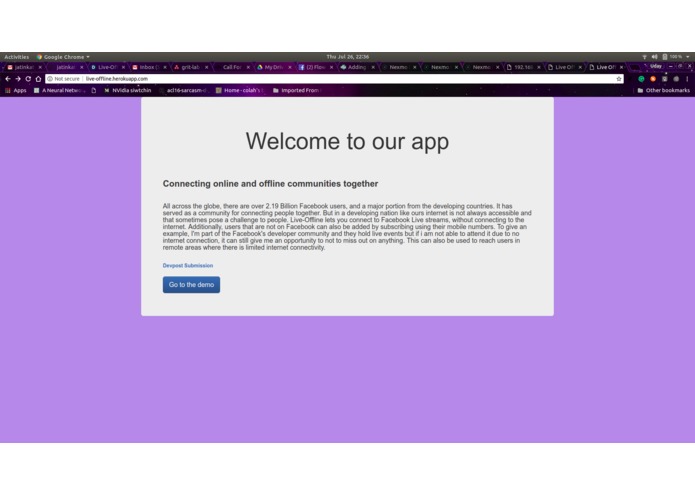The width and height of the screenshot is (695, 494).
Task: Click the Welcome to our app heading
Action: (348, 141)
